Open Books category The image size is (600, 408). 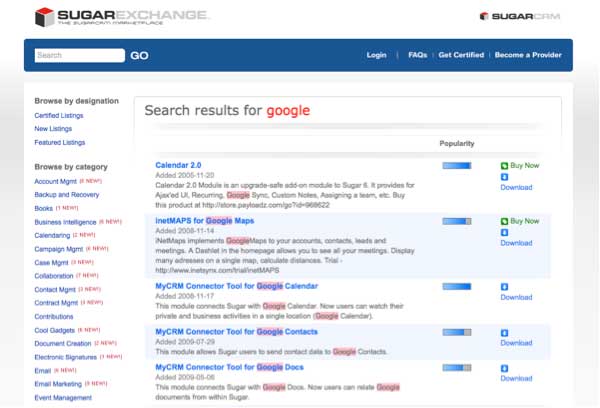(x=43, y=209)
